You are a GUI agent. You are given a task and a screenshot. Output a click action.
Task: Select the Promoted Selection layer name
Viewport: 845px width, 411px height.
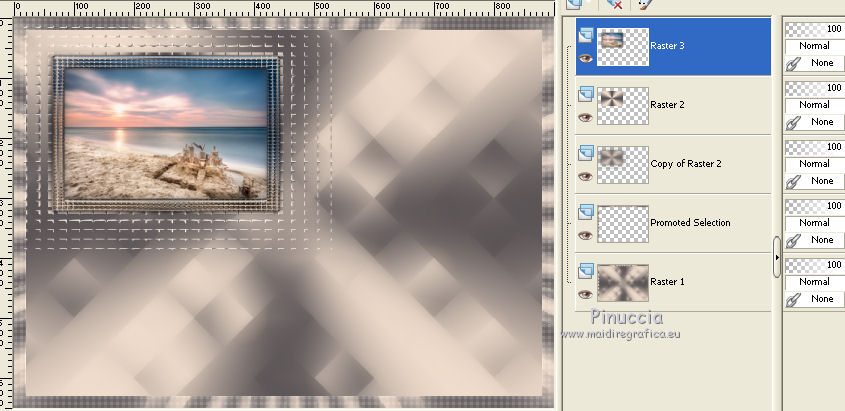pos(690,222)
